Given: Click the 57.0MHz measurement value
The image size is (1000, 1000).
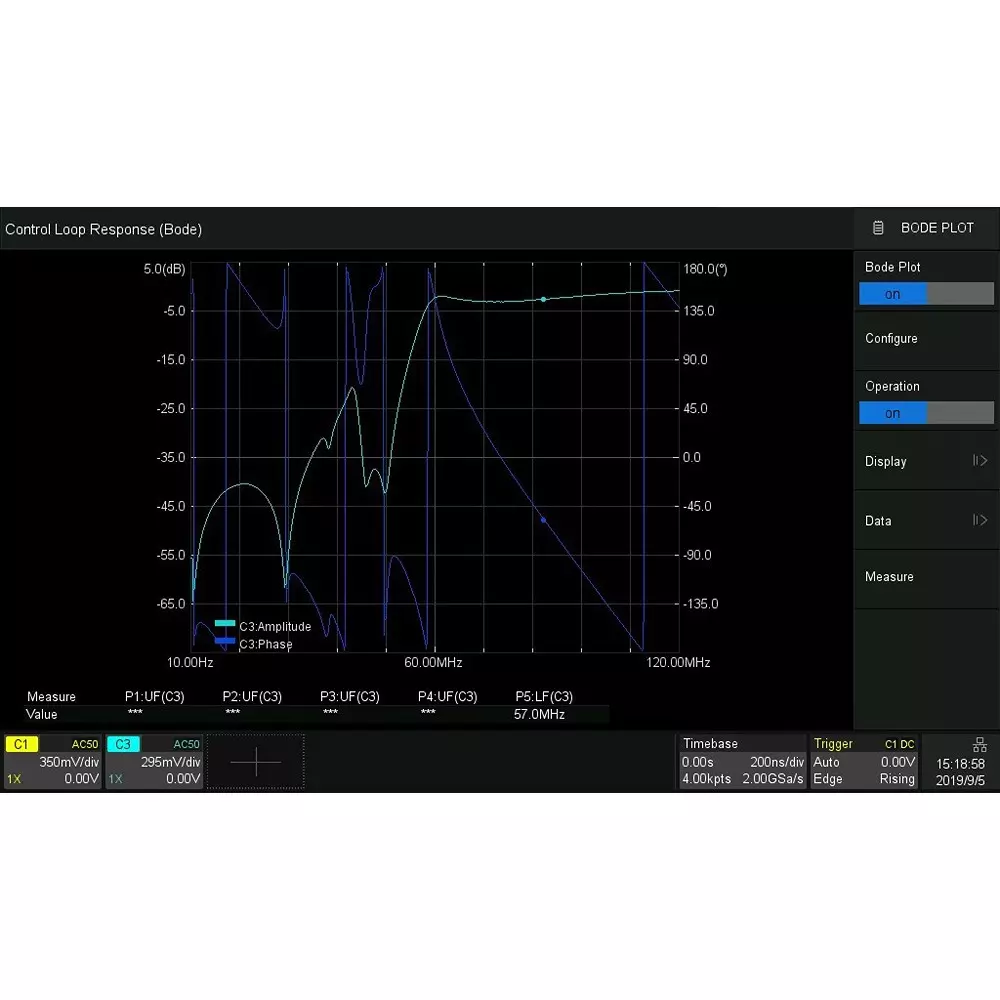Looking at the screenshot, I should click(x=540, y=714).
